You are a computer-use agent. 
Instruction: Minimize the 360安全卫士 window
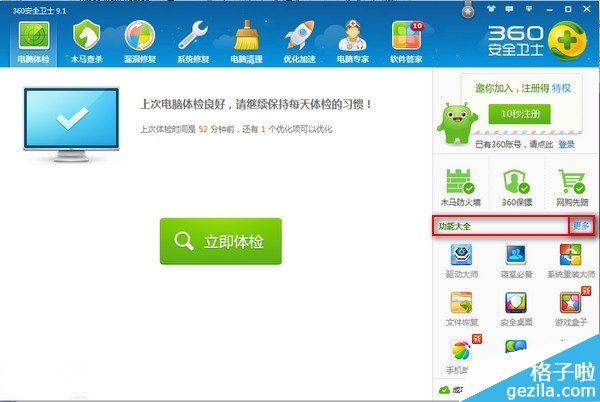click(549, 9)
